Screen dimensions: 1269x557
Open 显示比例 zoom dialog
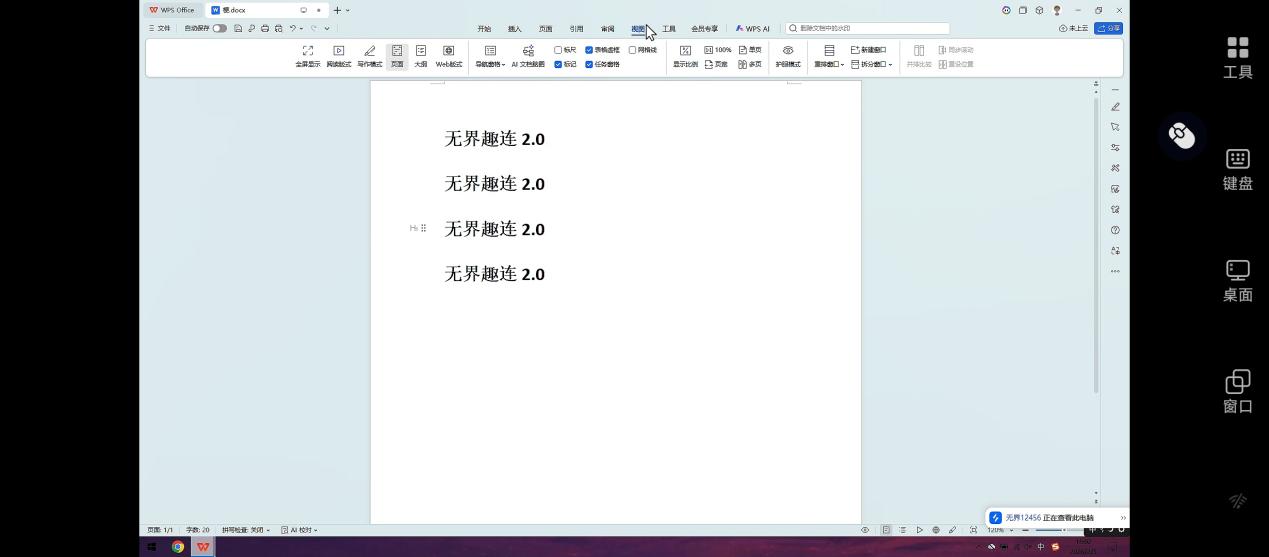click(685, 56)
